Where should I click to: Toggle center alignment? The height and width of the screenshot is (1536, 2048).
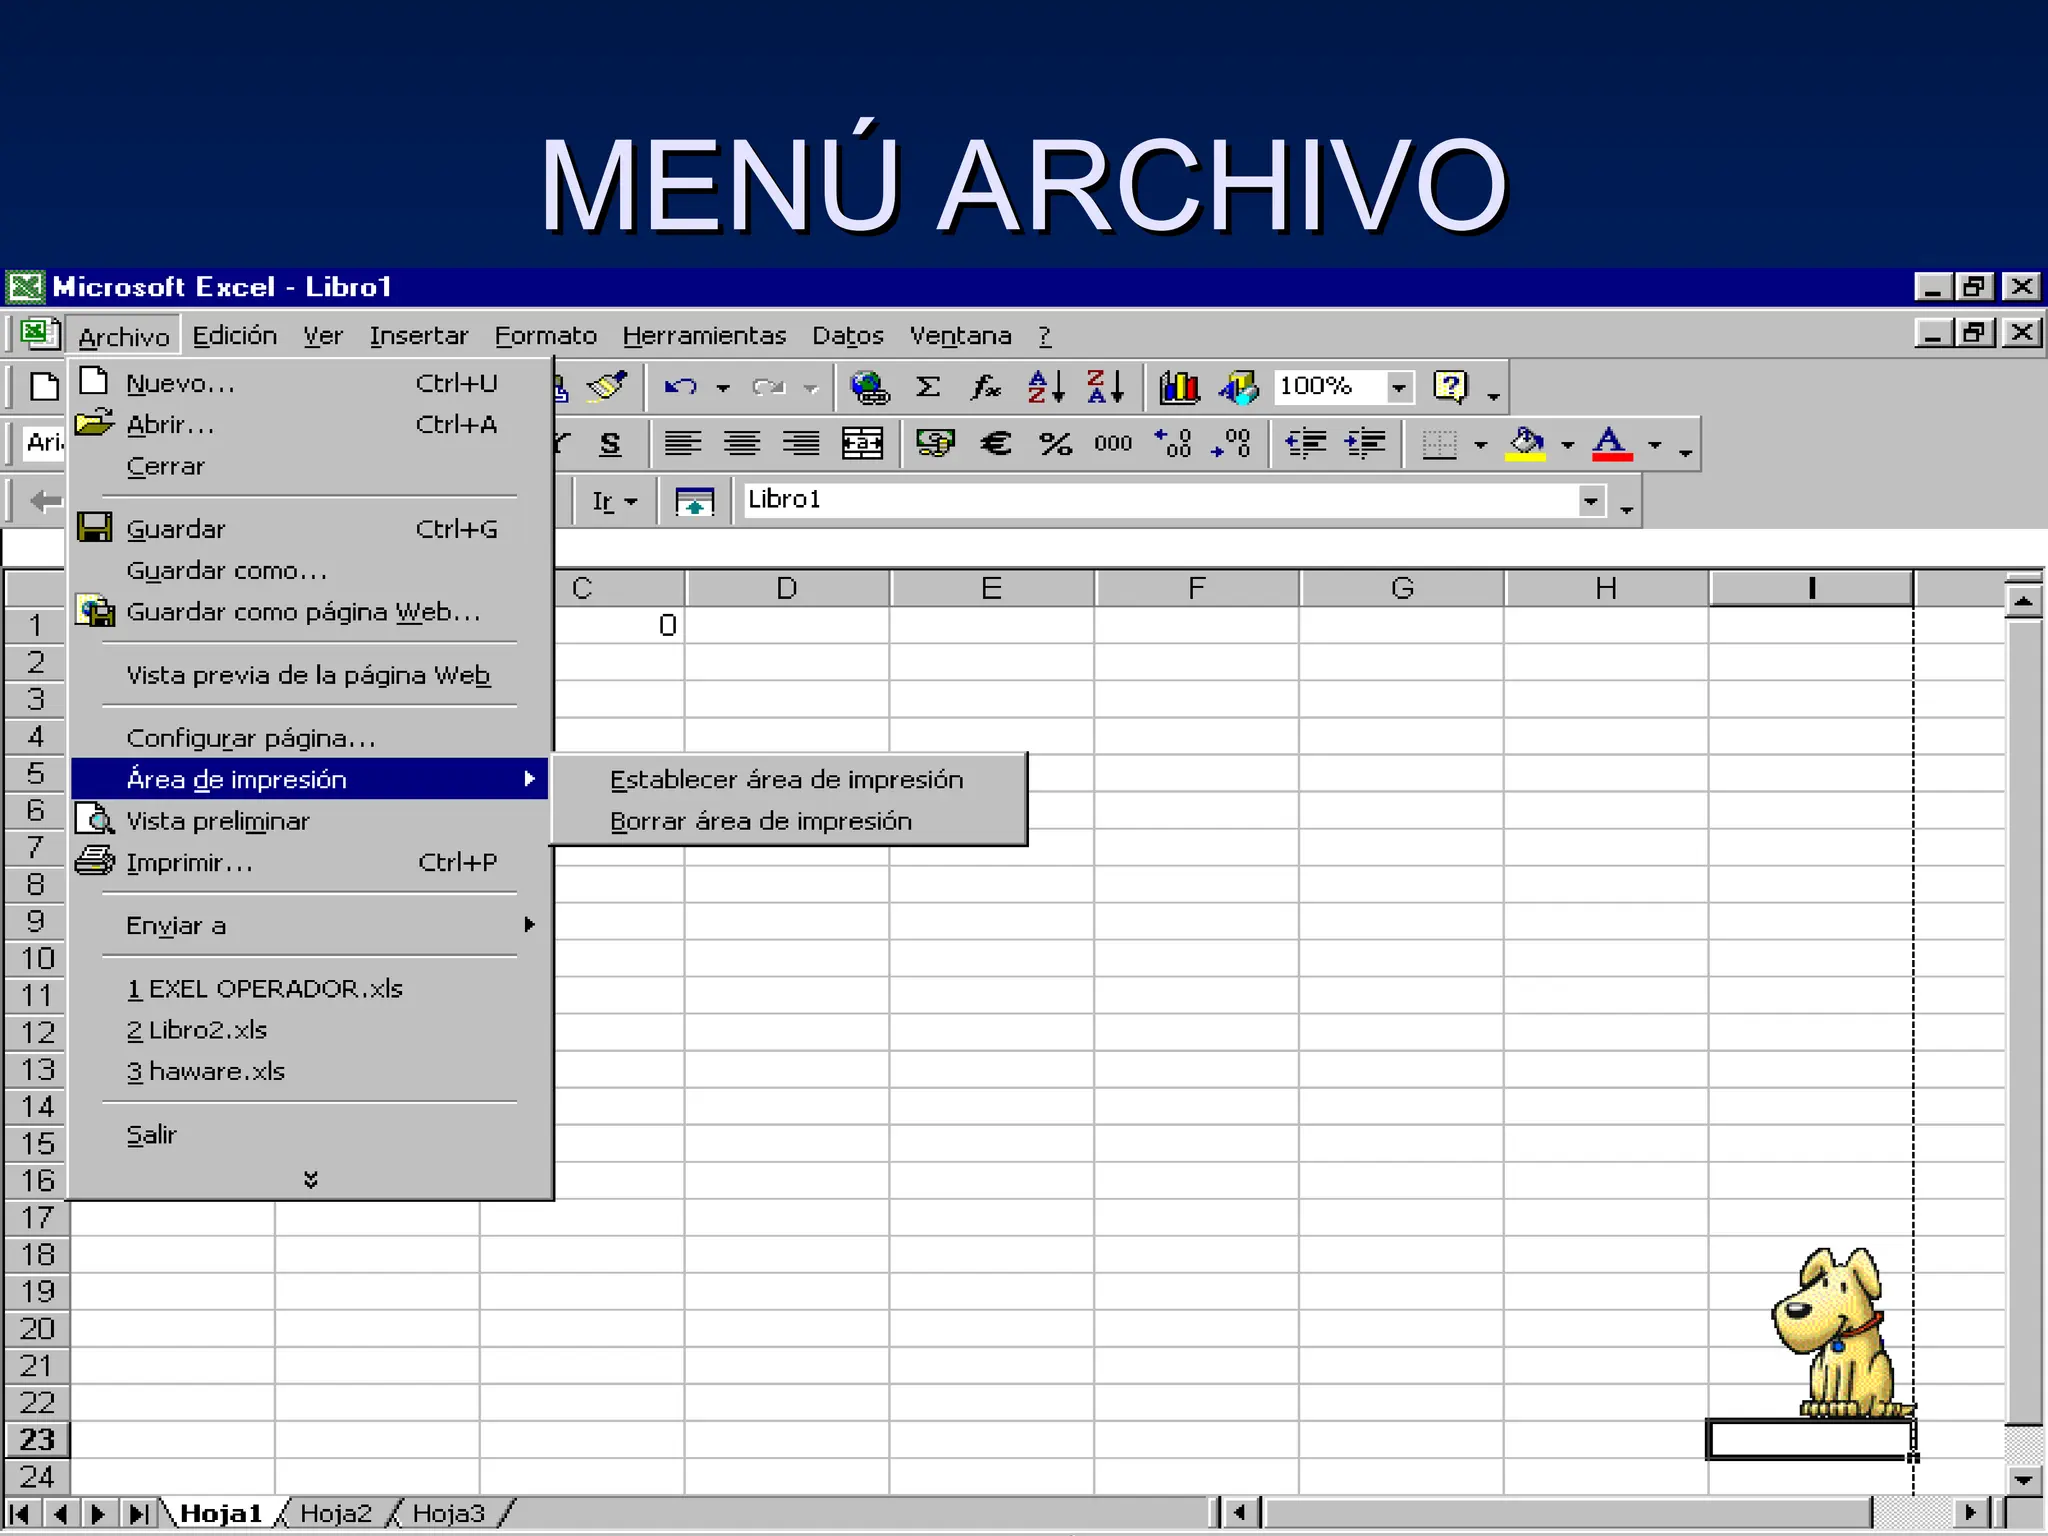click(742, 444)
